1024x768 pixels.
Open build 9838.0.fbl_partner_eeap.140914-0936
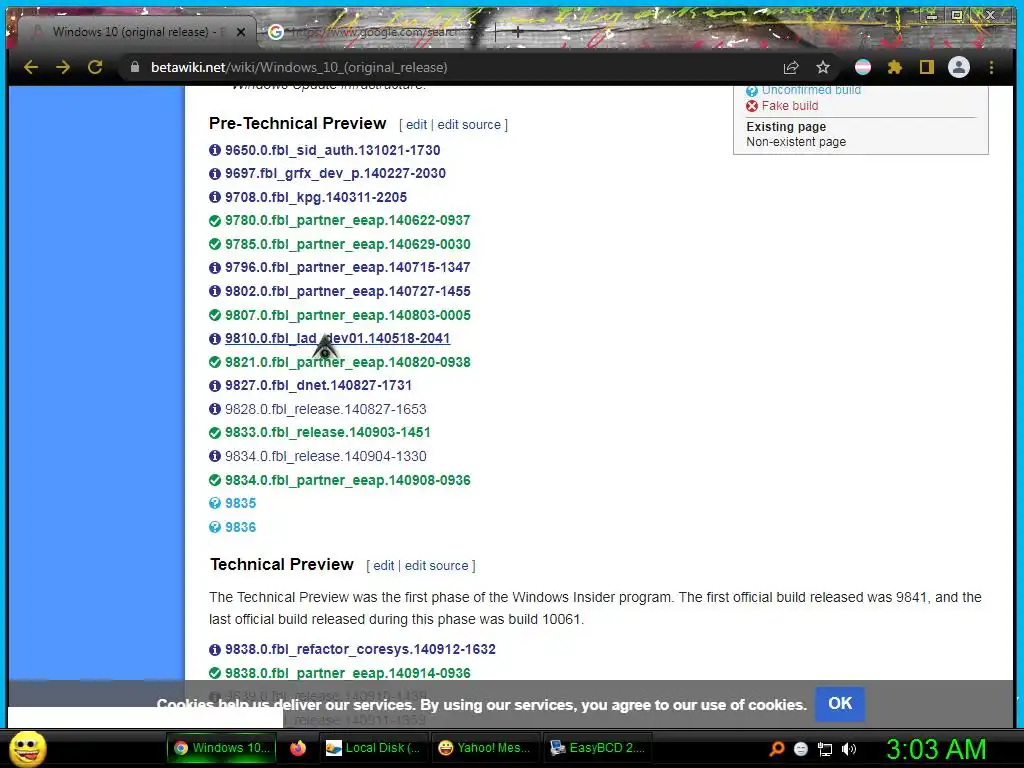coord(347,673)
